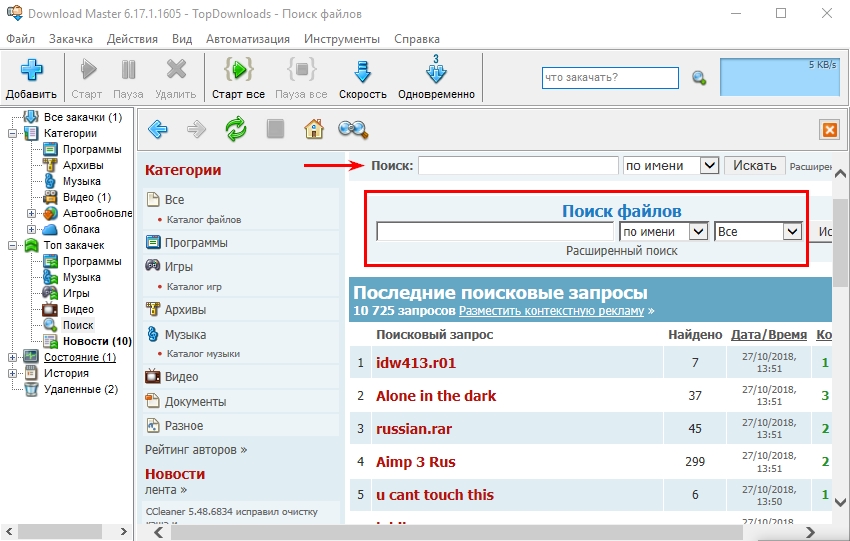Image resolution: width=850 pixels, height=541 pixels.
Task: Expand the Автообновление tree node
Action: [x=31, y=214]
